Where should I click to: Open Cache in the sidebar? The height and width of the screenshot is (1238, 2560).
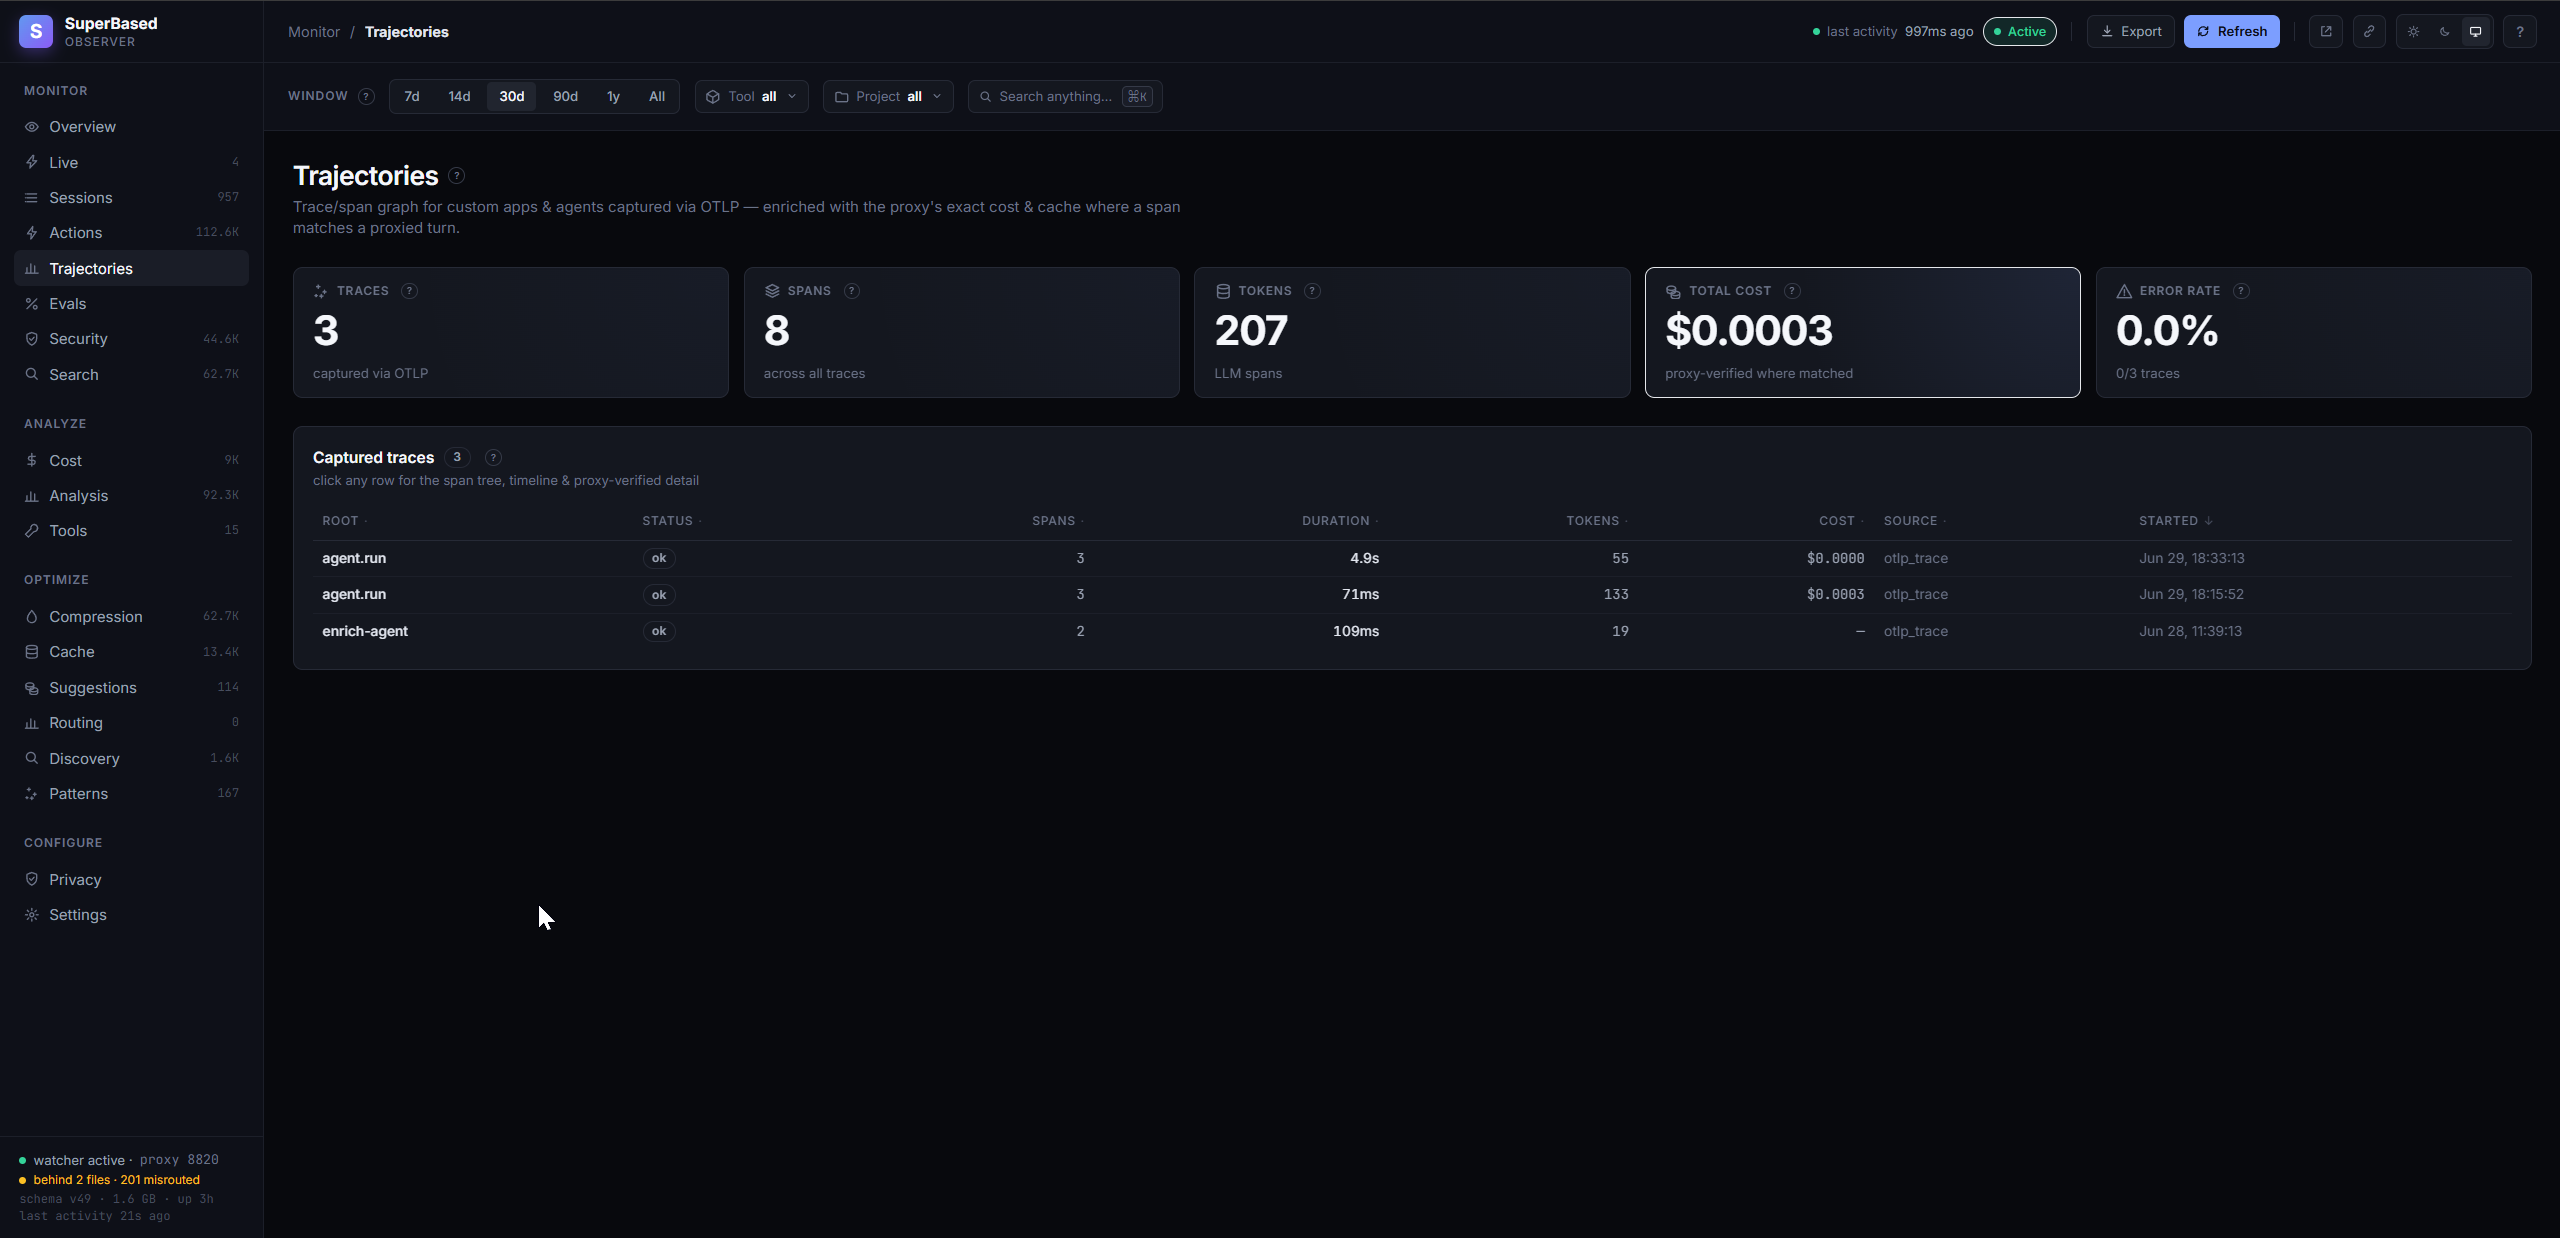pyautogui.click(x=131, y=652)
